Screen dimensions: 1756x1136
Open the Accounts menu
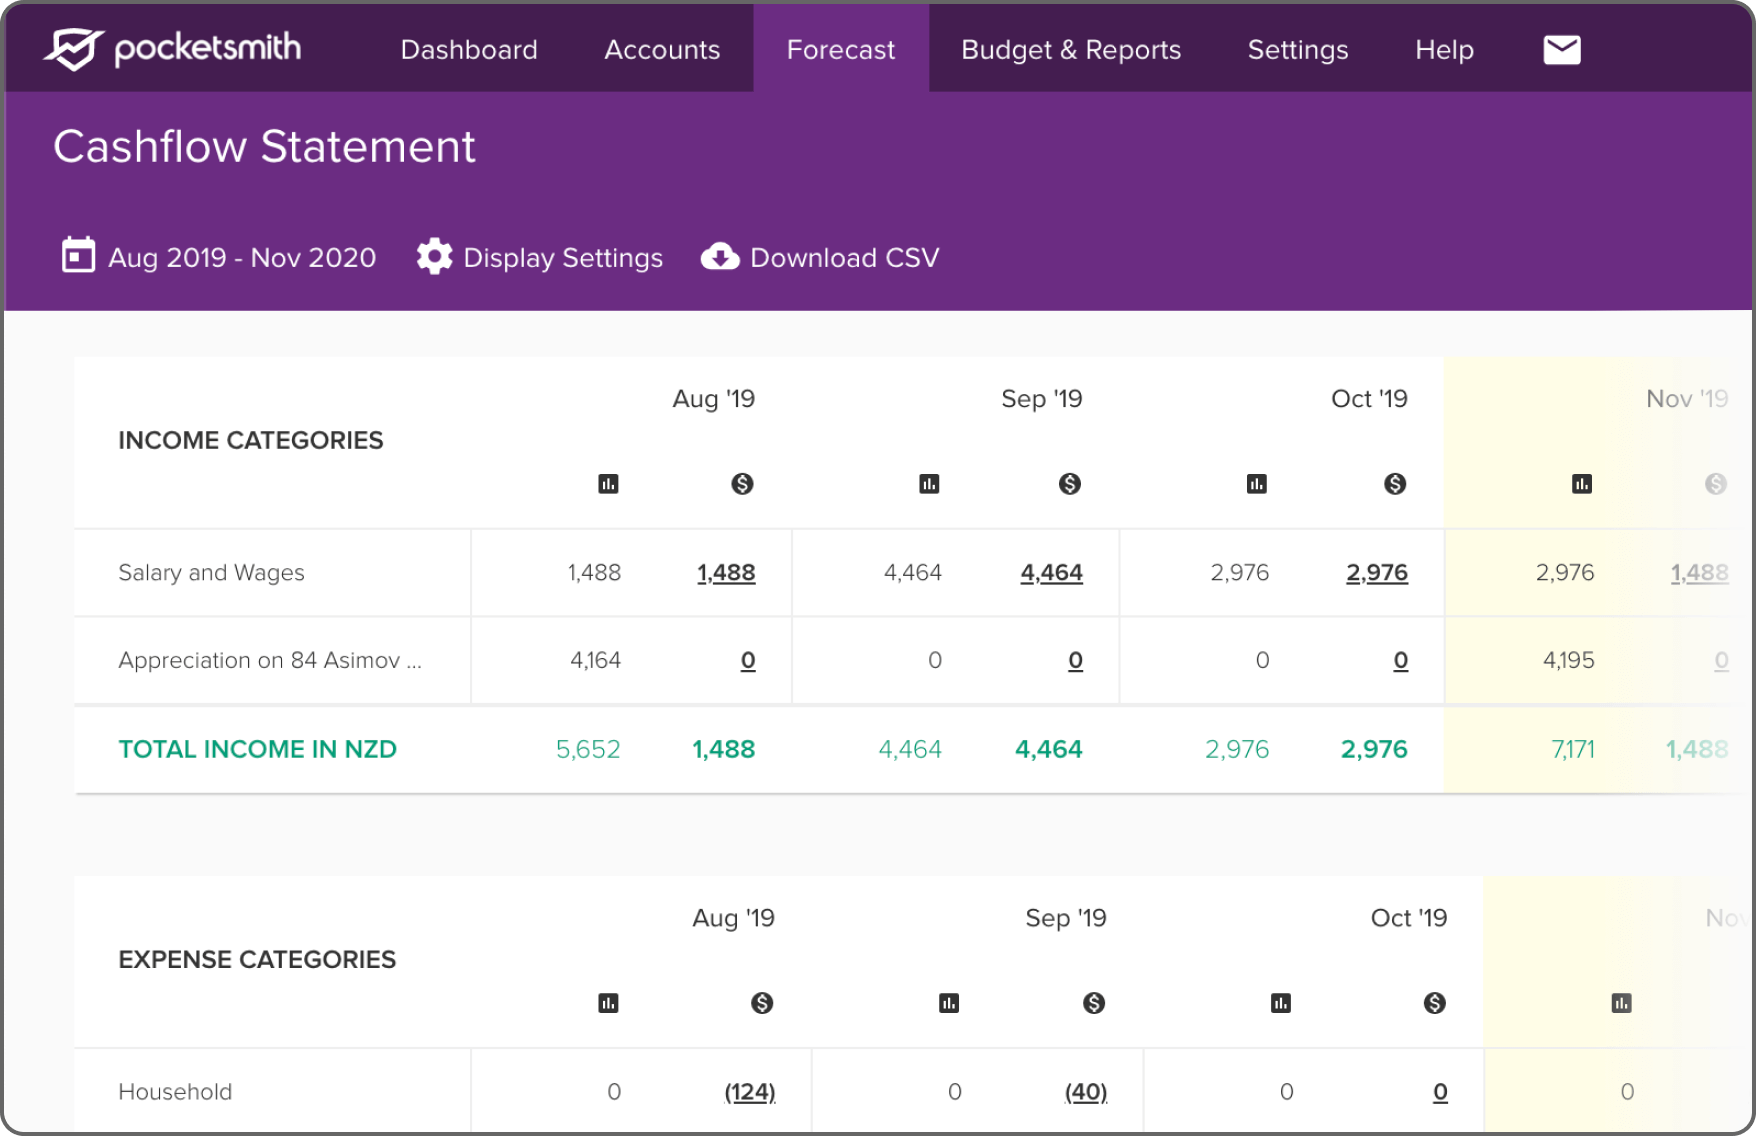[x=662, y=50]
